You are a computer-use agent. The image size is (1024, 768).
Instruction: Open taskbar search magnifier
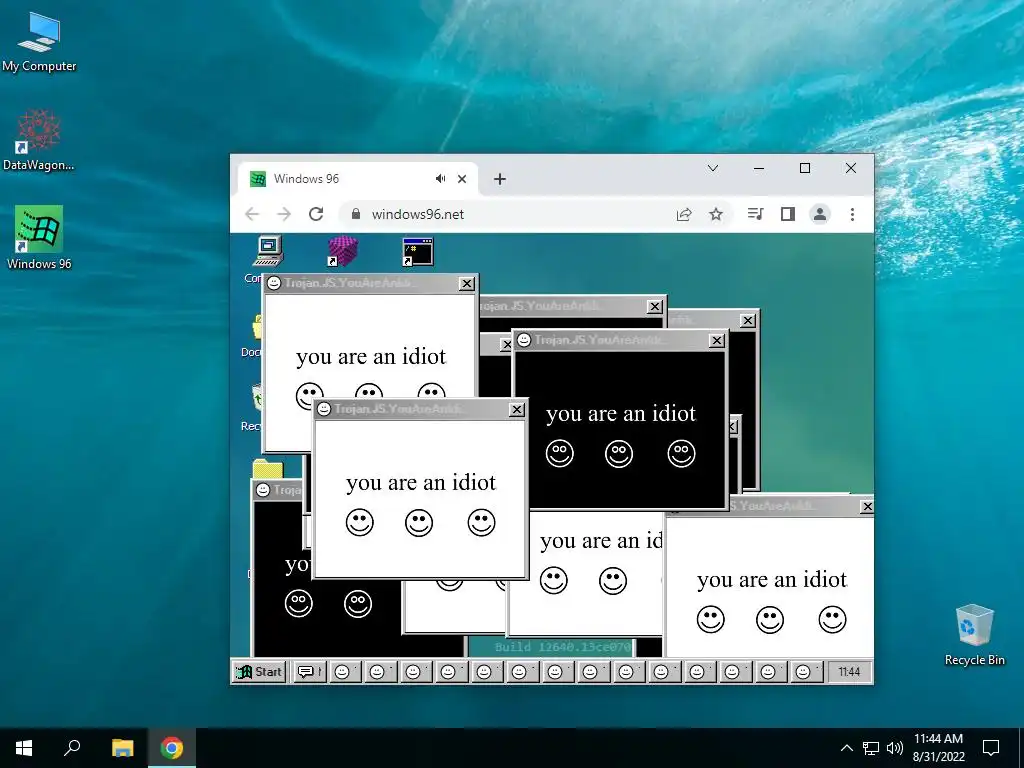click(72, 748)
